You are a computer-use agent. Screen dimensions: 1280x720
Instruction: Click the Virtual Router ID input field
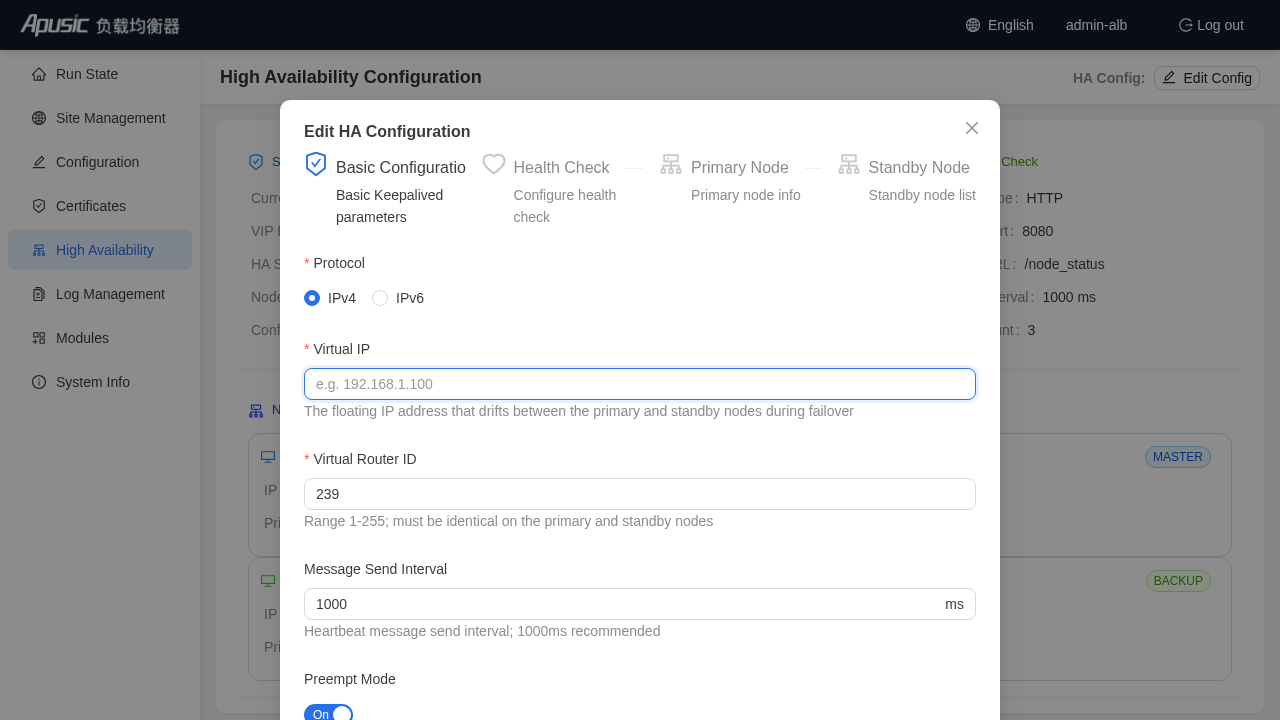click(x=640, y=494)
